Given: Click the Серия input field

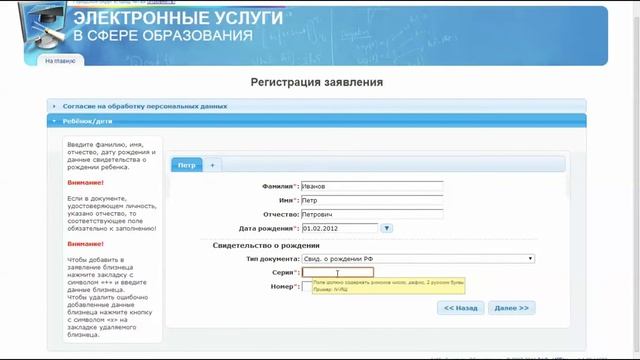Looking at the screenshot, I should click(x=338, y=272).
